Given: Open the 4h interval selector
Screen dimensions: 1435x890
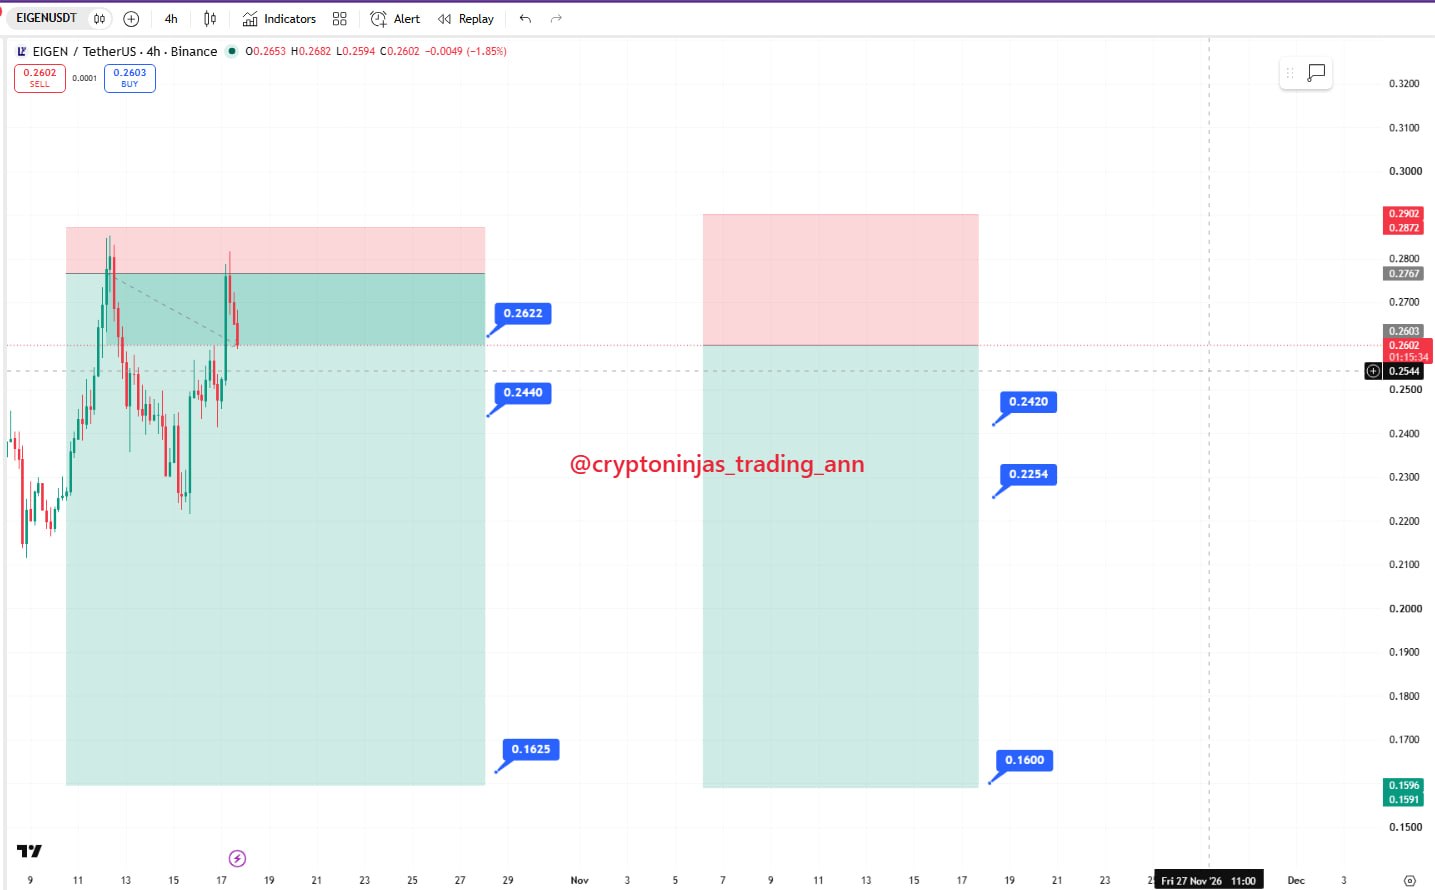Looking at the screenshot, I should point(171,19).
